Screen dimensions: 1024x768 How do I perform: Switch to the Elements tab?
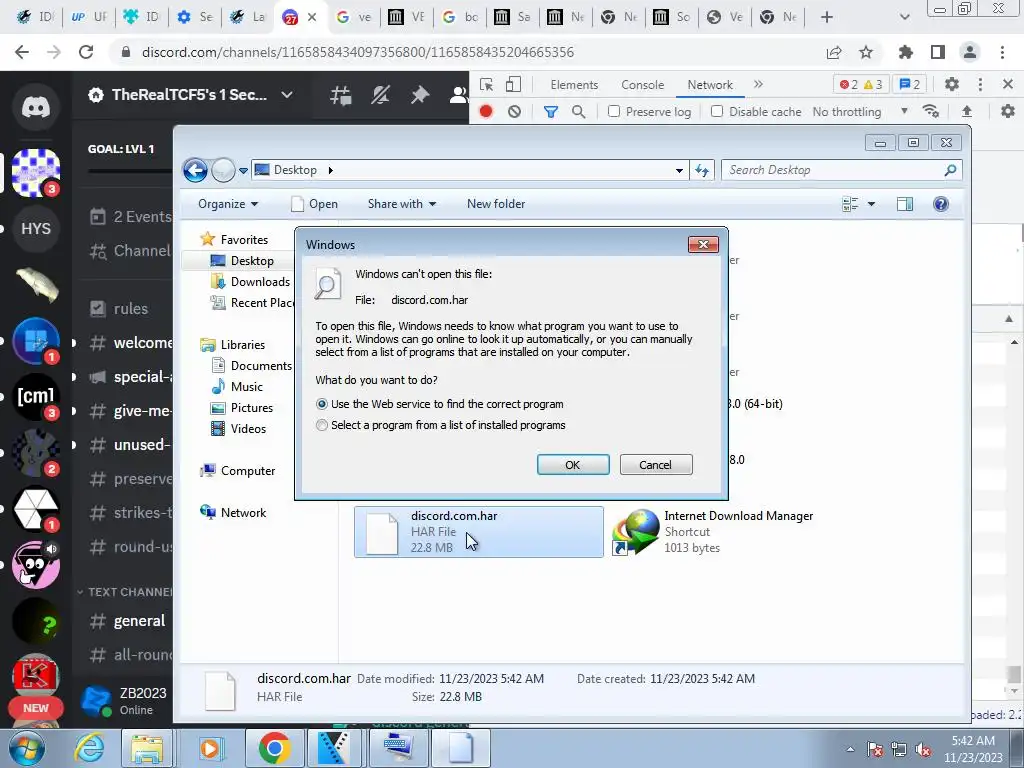[x=574, y=85]
